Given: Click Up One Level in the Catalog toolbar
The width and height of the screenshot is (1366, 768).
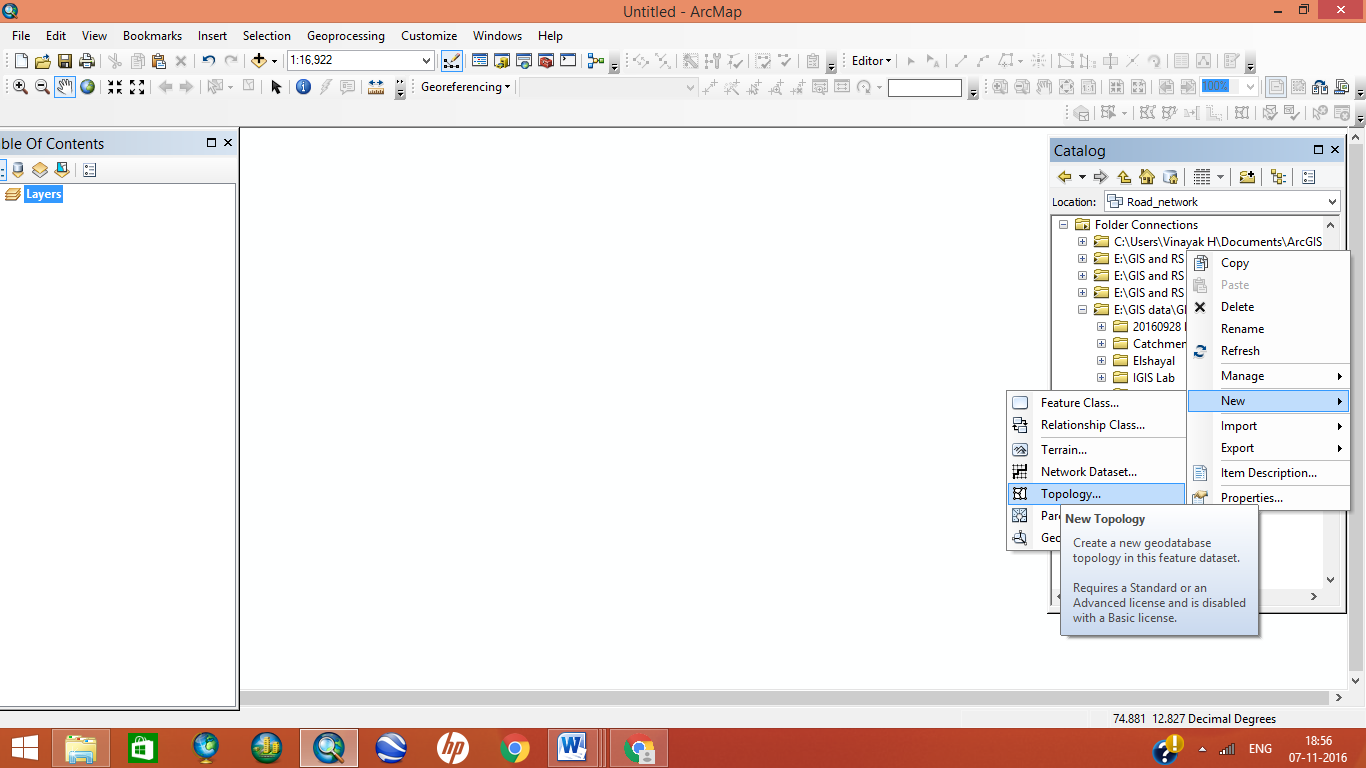Looking at the screenshot, I should point(1122,176).
